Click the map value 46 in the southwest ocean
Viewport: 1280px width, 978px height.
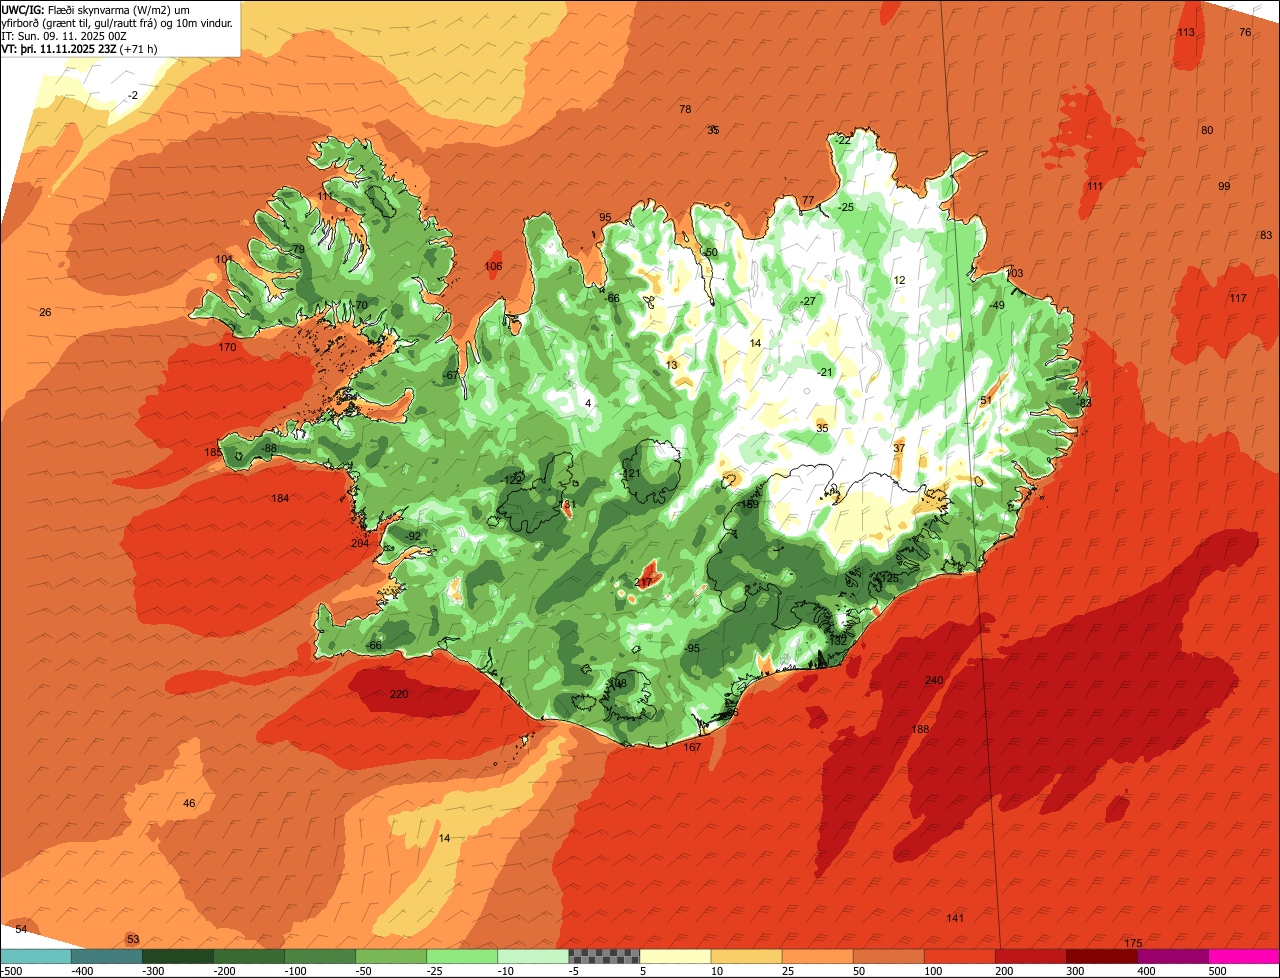[189, 803]
